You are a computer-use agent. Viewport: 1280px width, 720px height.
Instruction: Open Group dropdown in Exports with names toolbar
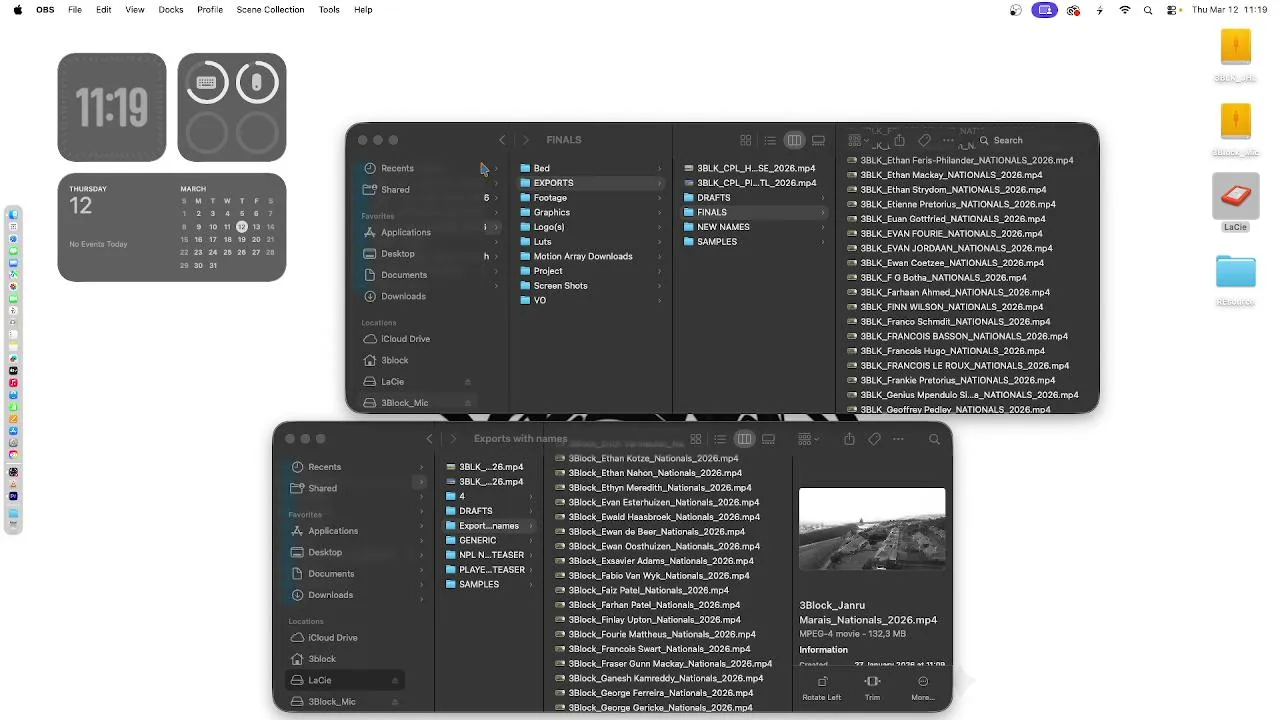coord(808,439)
